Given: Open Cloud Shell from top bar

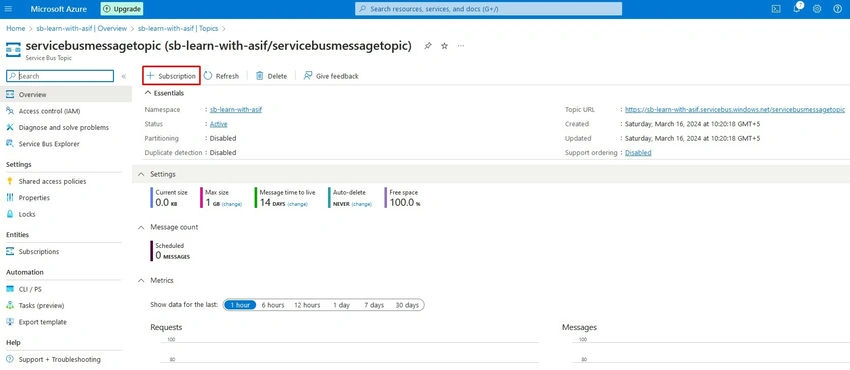Looking at the screenshot, I should (776, 9).
